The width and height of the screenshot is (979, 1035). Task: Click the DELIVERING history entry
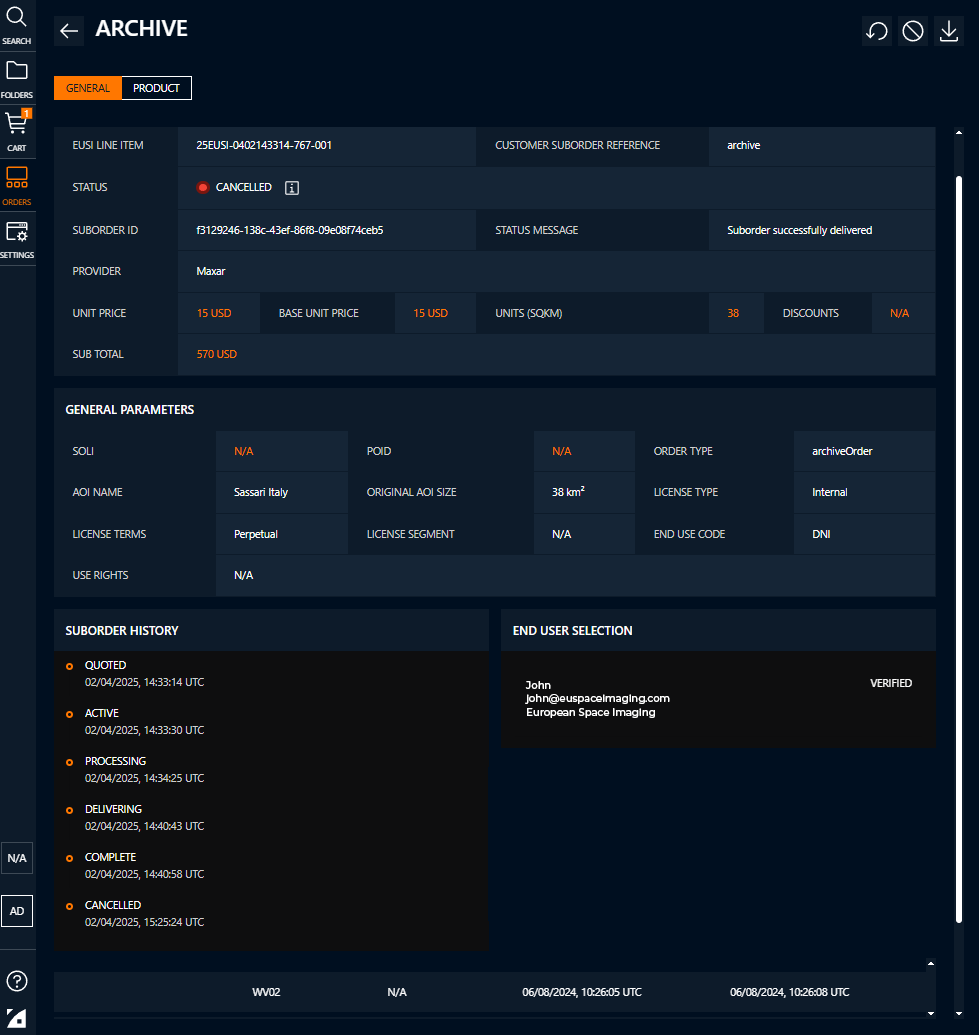[x=144, y=817]
